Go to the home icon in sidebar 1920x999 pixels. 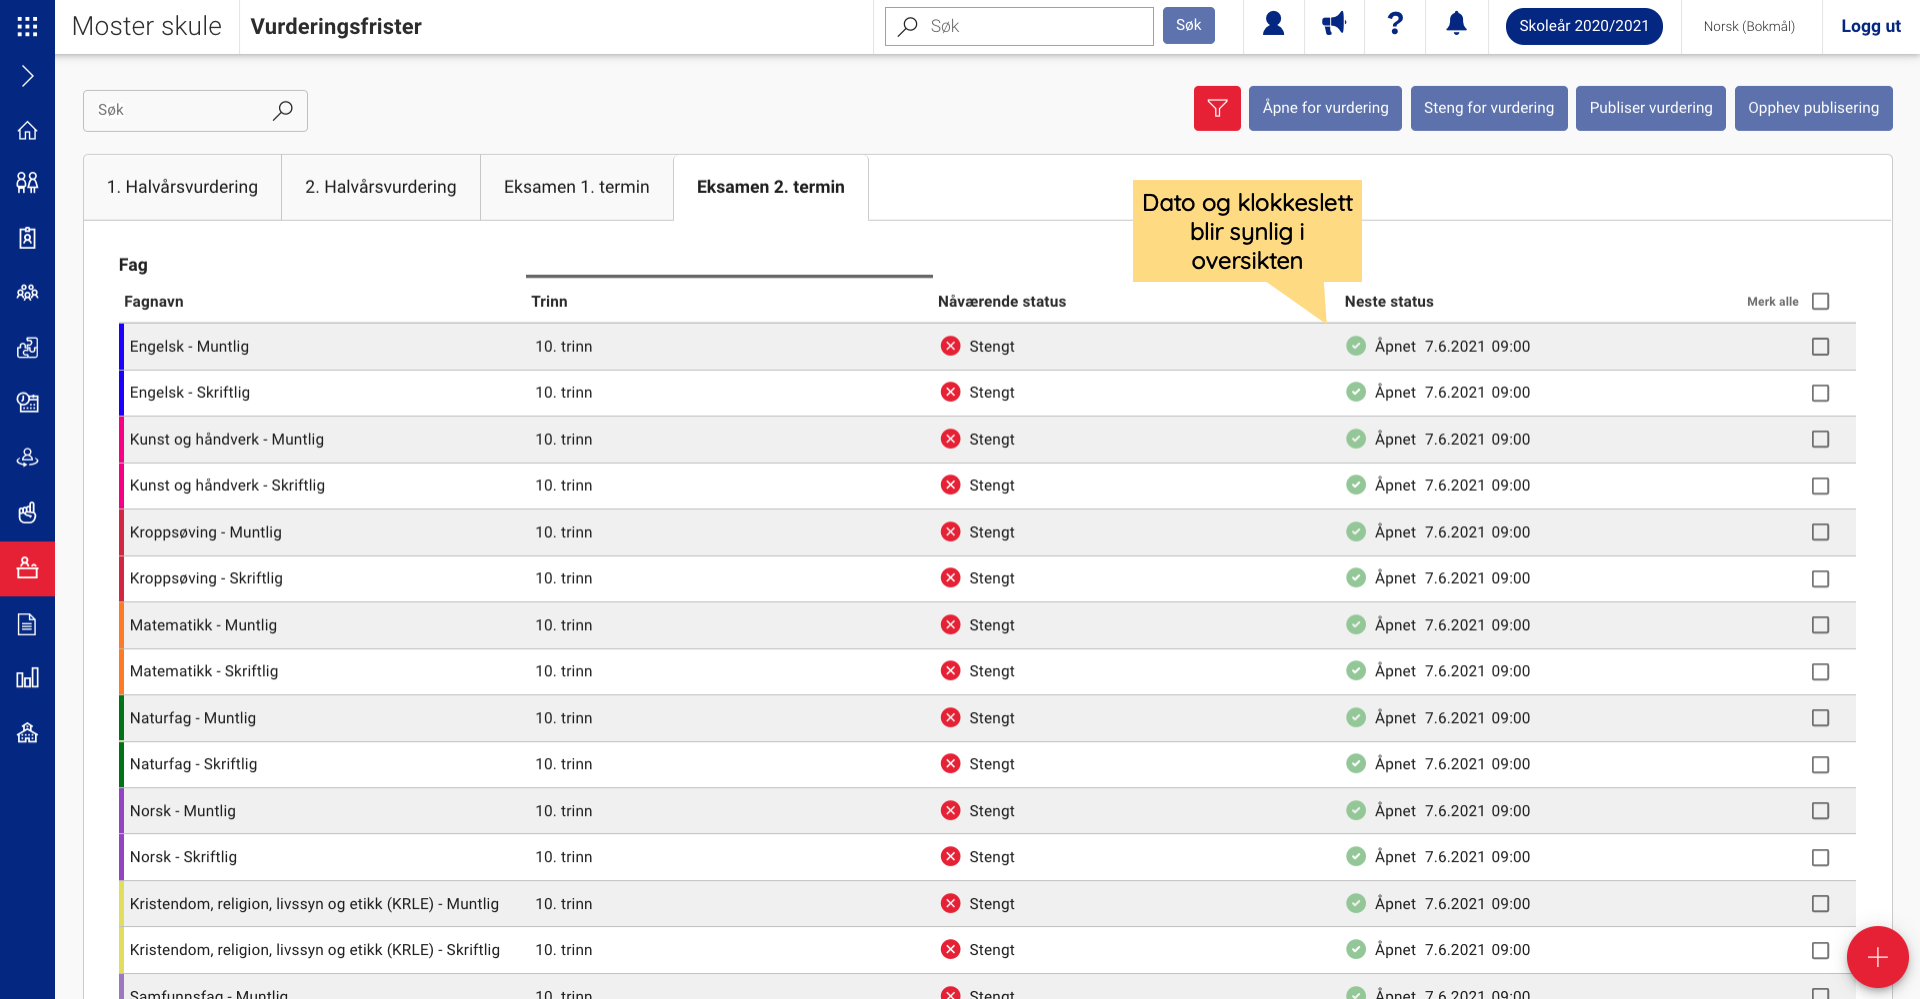27,130
